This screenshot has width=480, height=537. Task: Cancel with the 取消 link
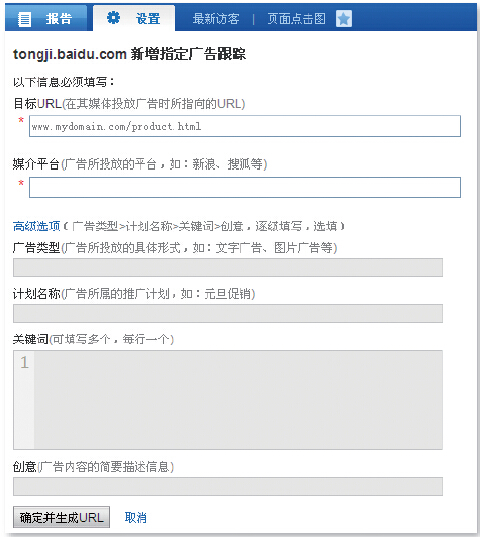click(136, 517)
